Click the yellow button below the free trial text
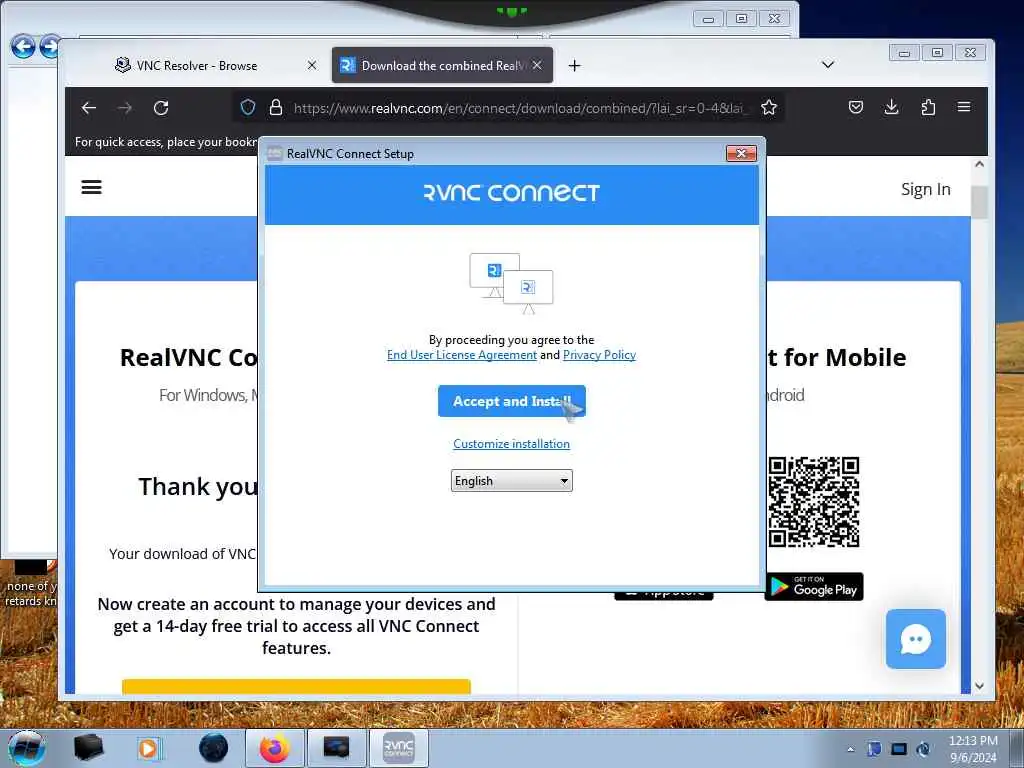 296,686
